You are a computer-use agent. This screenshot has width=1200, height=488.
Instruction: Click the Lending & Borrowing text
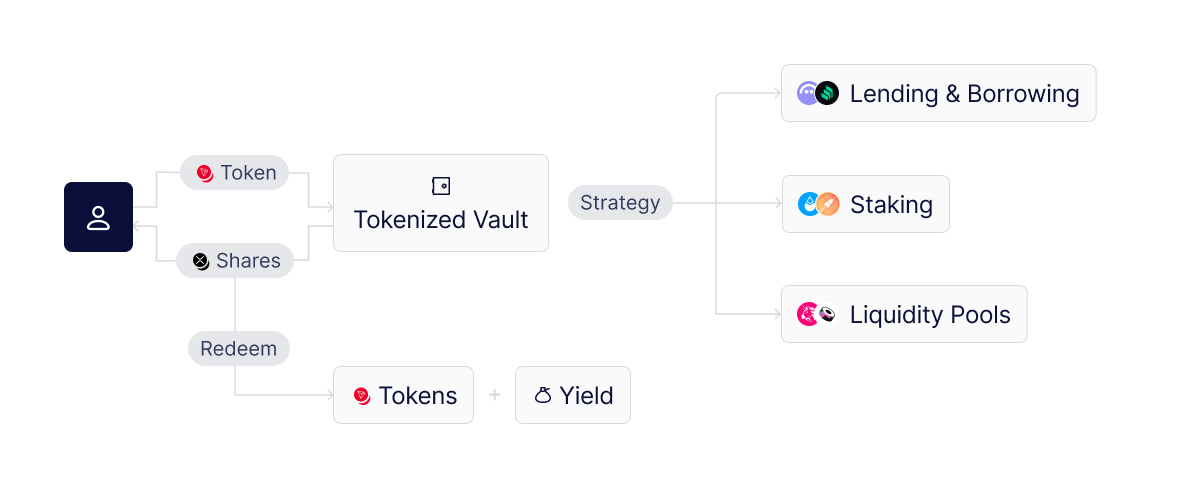click(x=965, y=94)
